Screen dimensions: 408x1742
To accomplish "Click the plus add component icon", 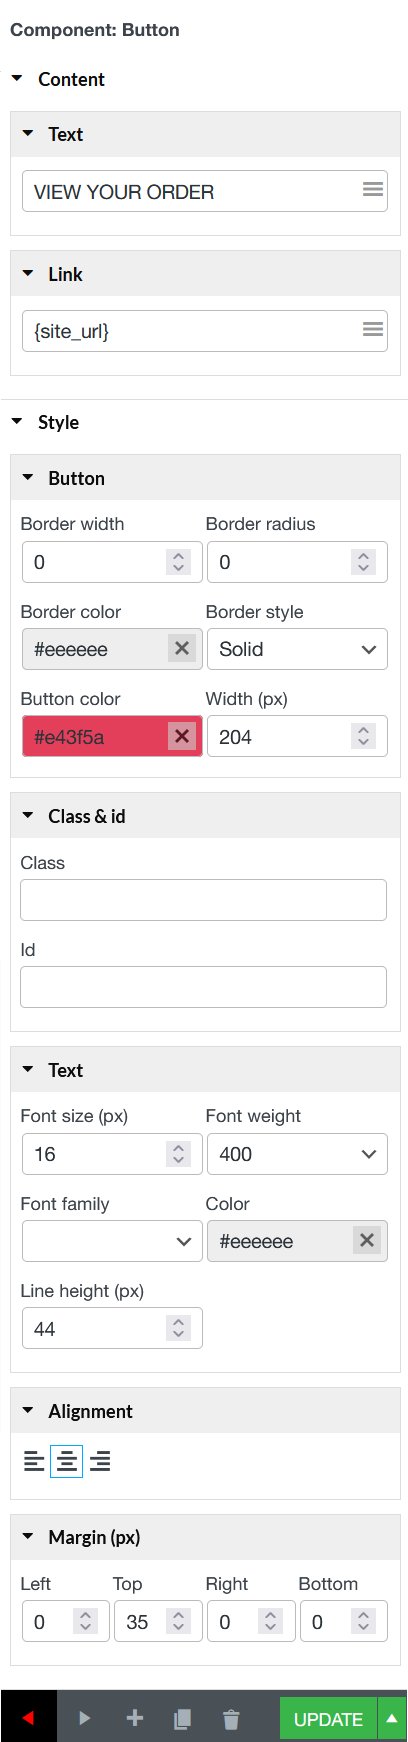I will pyautogui.click(x=135, y=1718).
